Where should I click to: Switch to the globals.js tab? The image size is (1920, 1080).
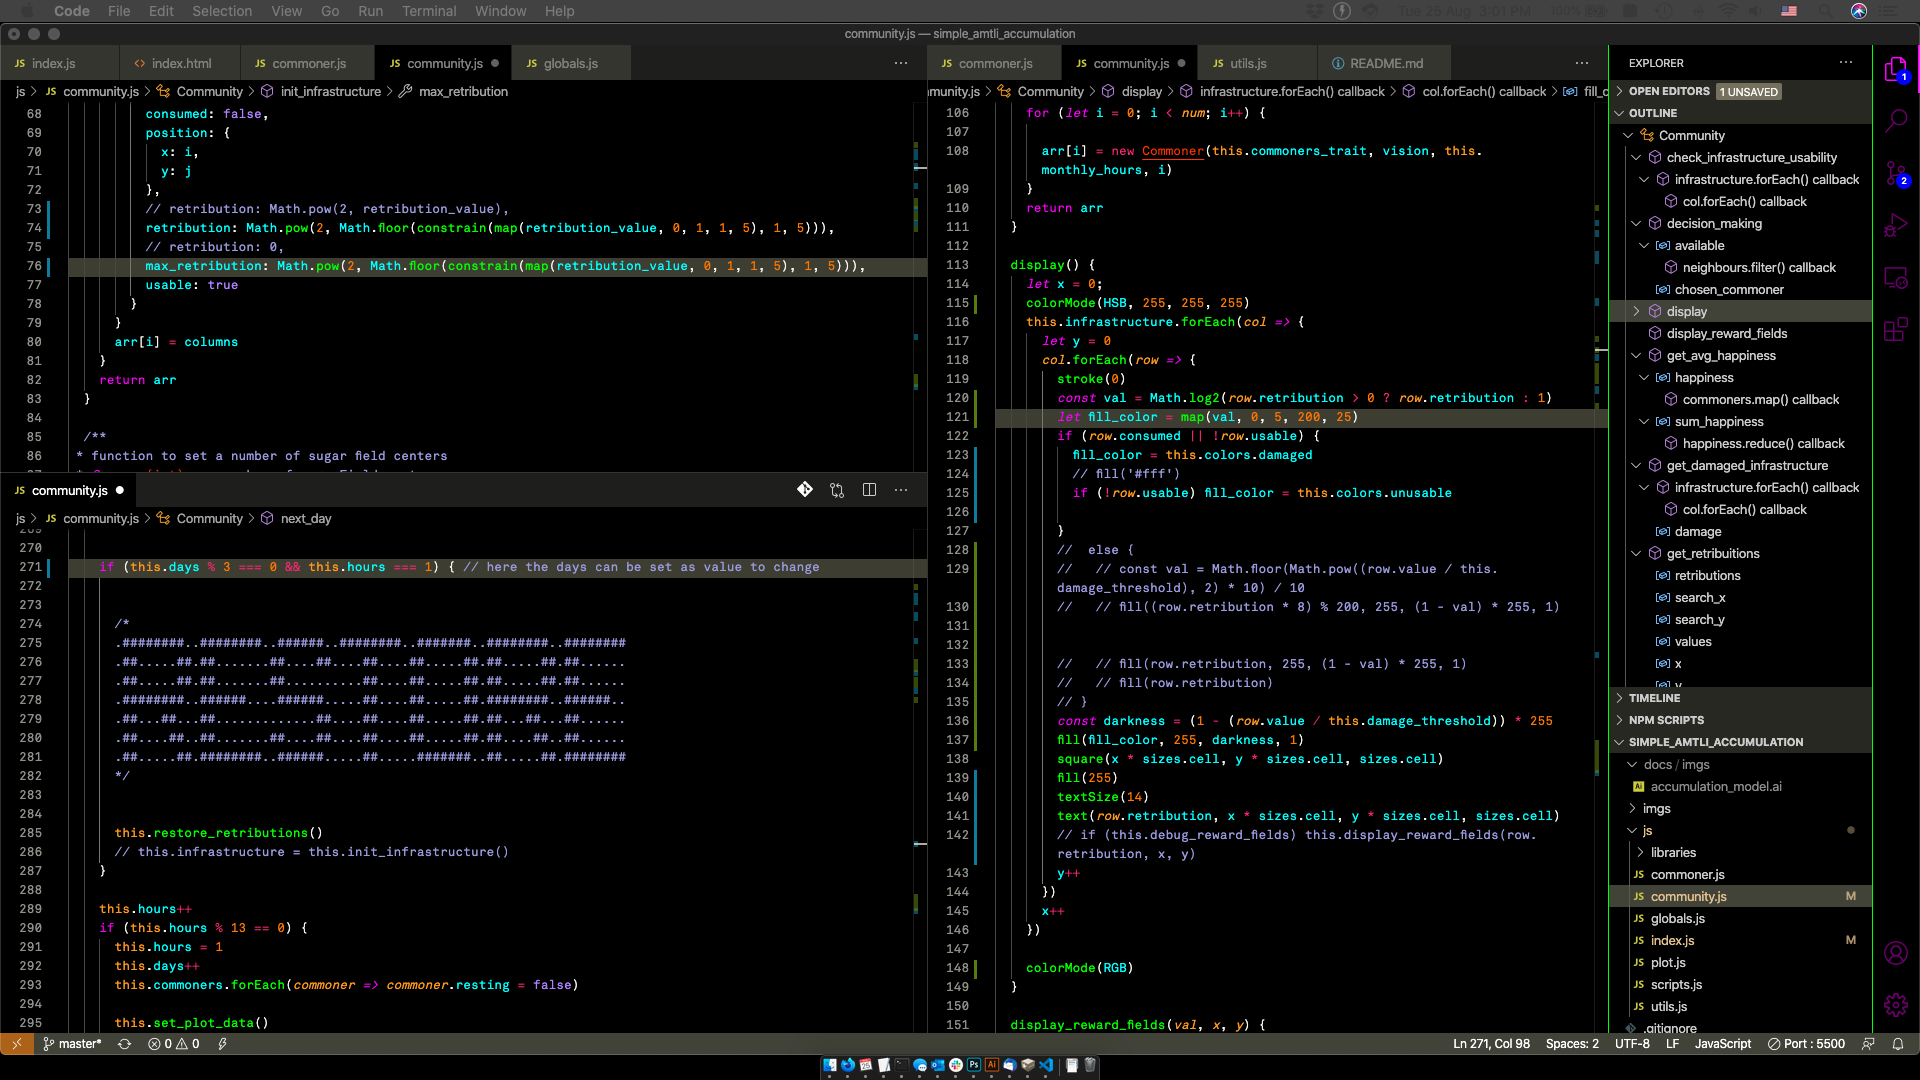pyautogui.click(x=570, y=63)
